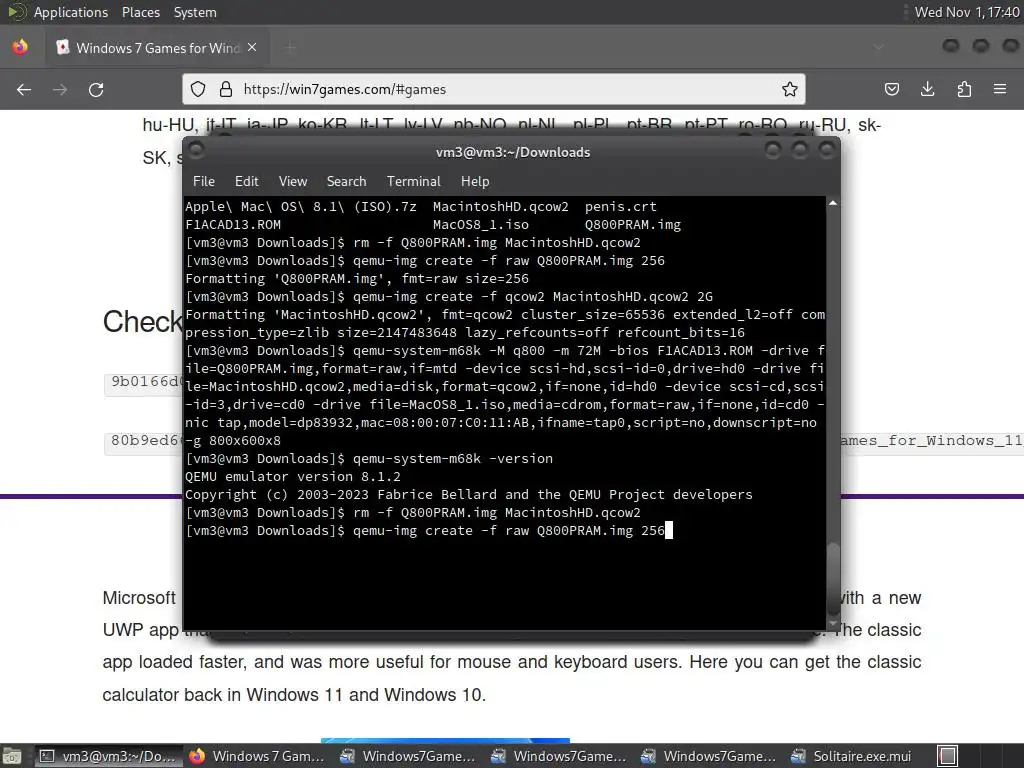This screenshot has height=768, width=1024.
Task: Click the terminal scrollbar thumb
Action: coord(833,578)
